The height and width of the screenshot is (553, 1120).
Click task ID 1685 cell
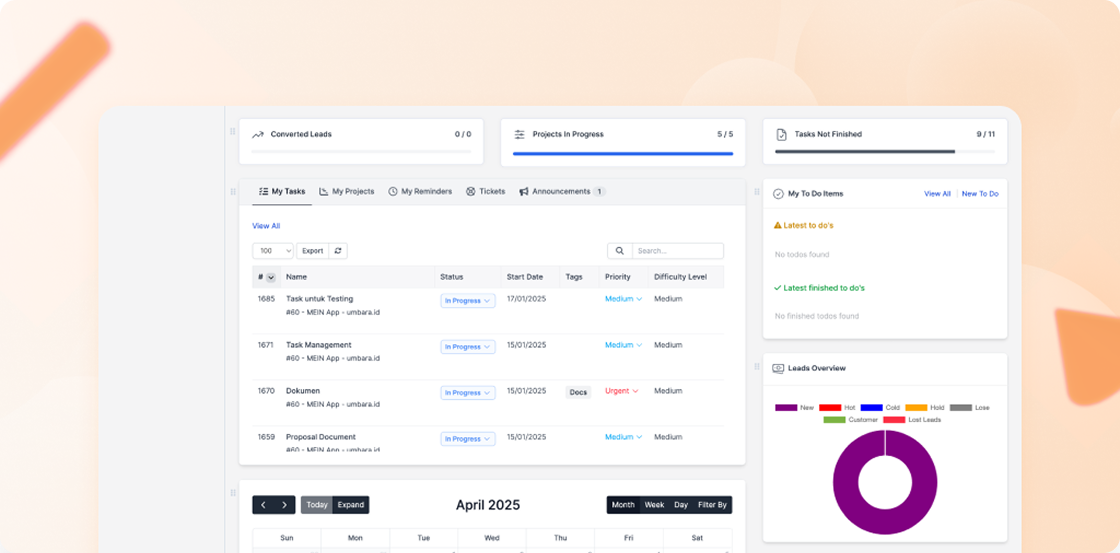[266, 299]
